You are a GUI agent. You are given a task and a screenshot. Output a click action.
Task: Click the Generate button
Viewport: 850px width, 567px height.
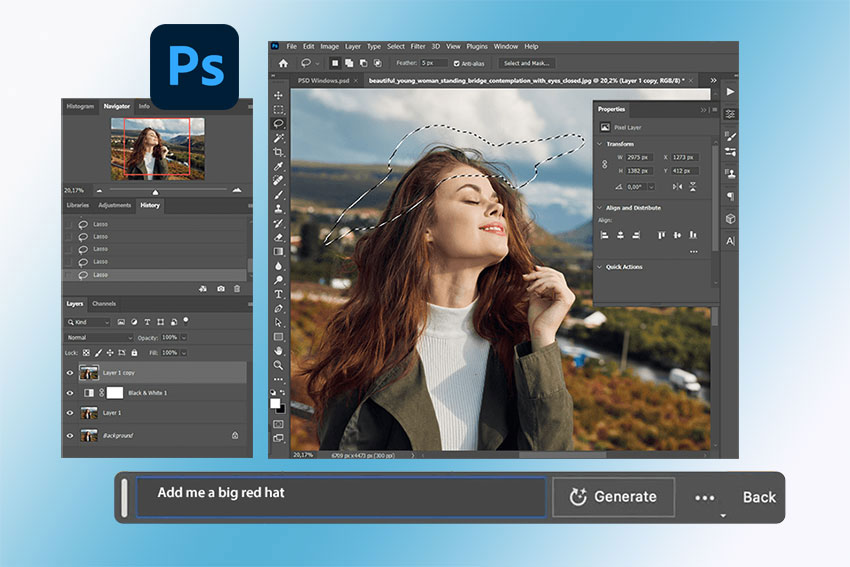(613, 497)
